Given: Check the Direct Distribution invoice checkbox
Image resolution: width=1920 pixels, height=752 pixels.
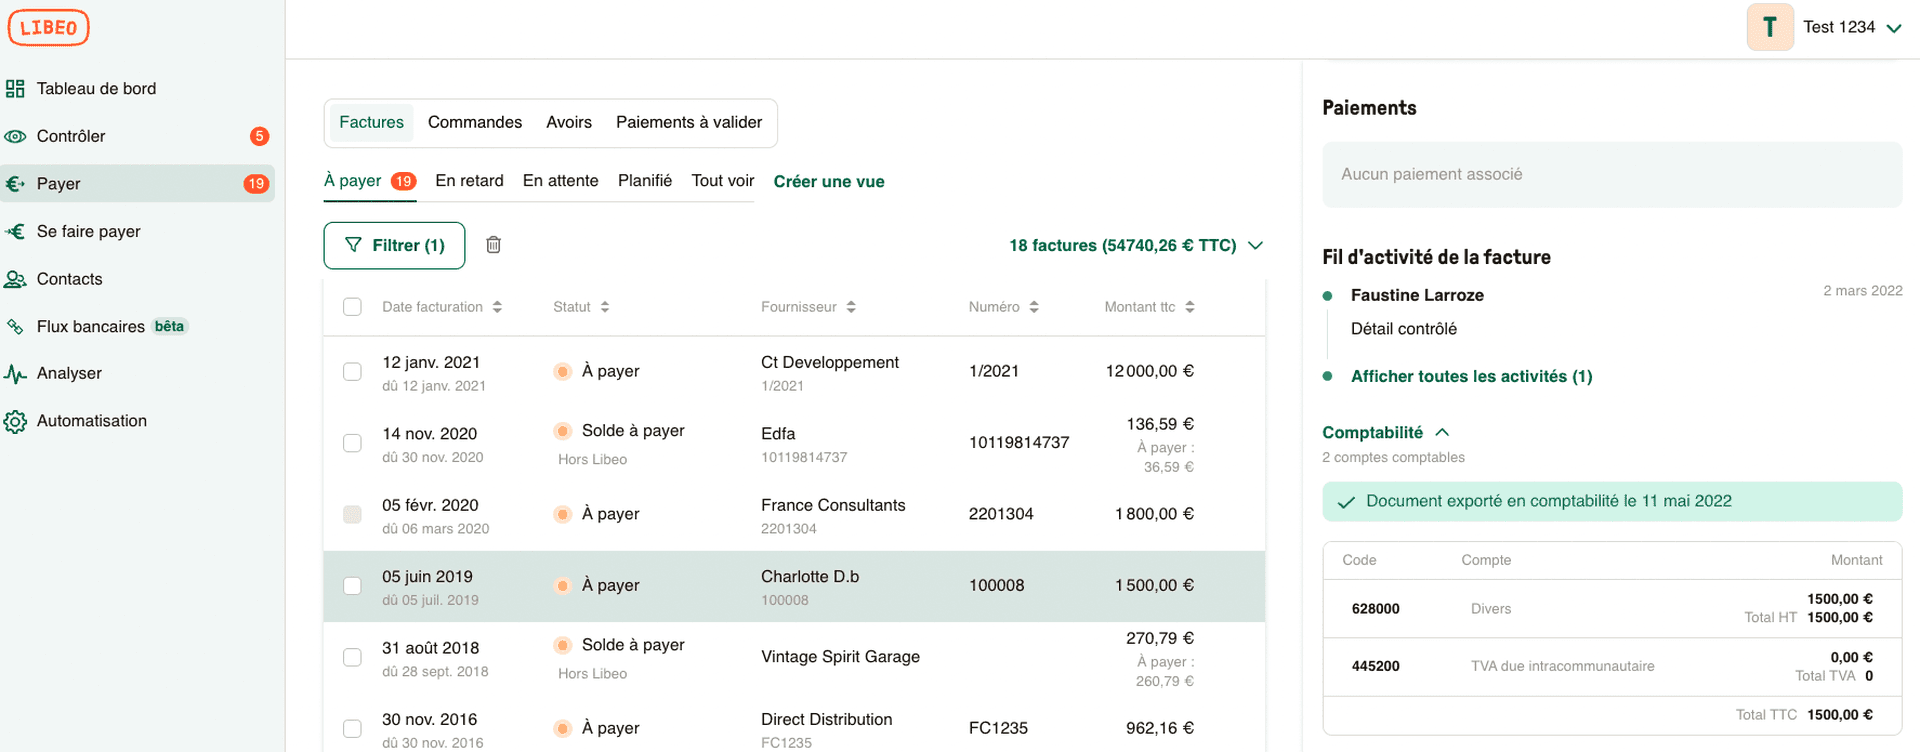Looking at the screenshot, I should pyautogui.click(x=352, y=729).
